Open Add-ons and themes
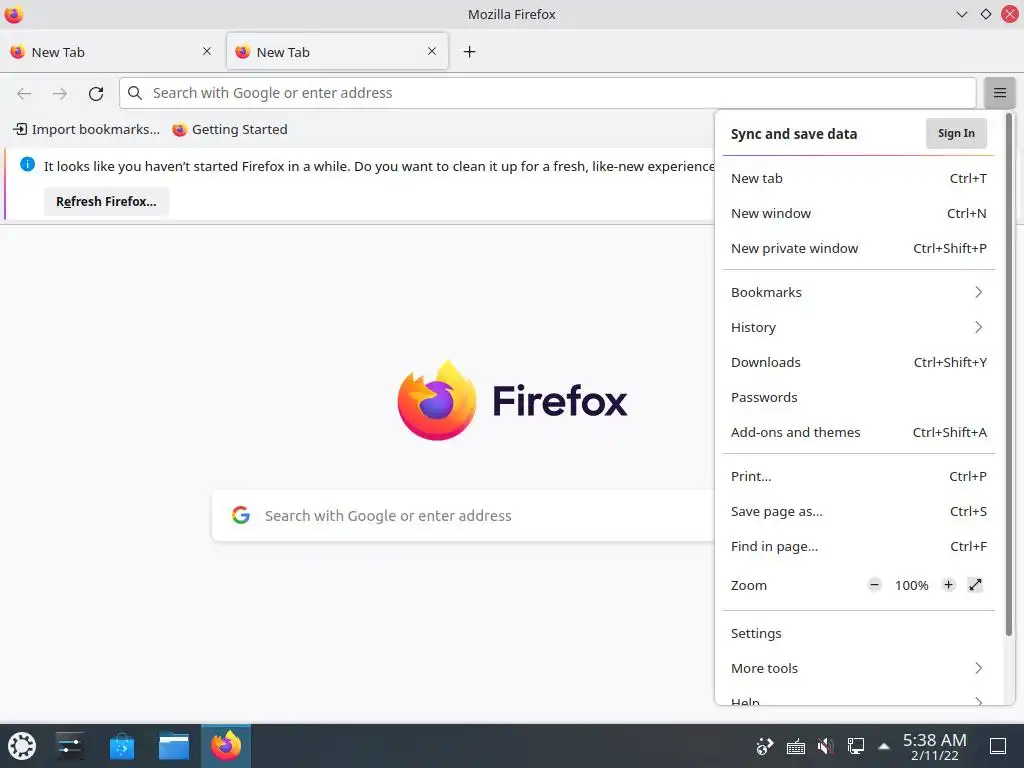 pyautogui.click(x=858, y=432)
